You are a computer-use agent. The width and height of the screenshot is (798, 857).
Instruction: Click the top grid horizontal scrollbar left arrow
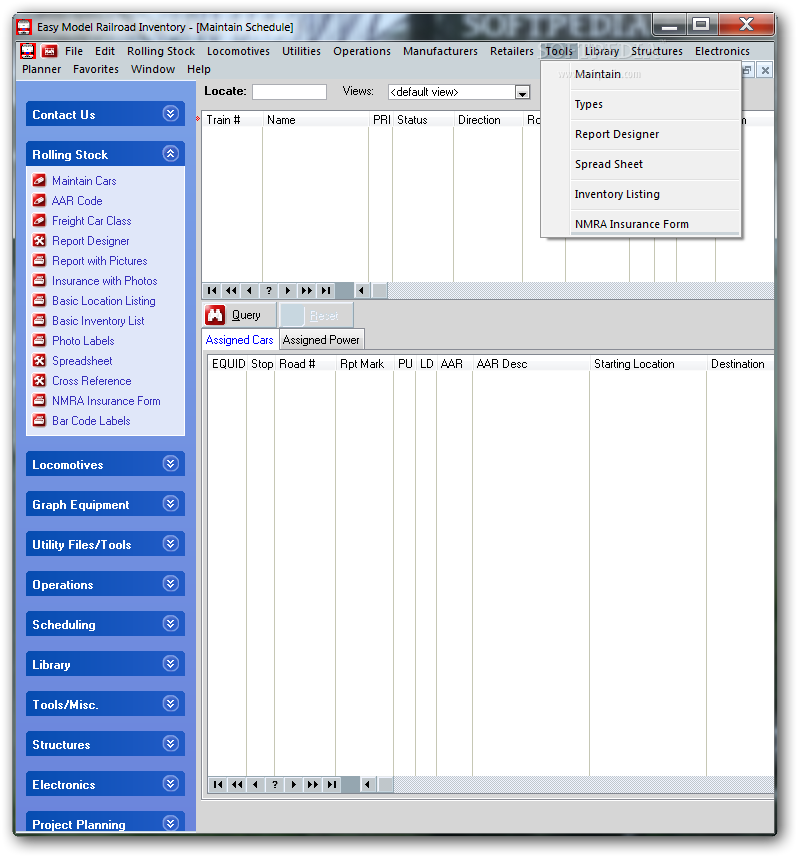point(361,291)
